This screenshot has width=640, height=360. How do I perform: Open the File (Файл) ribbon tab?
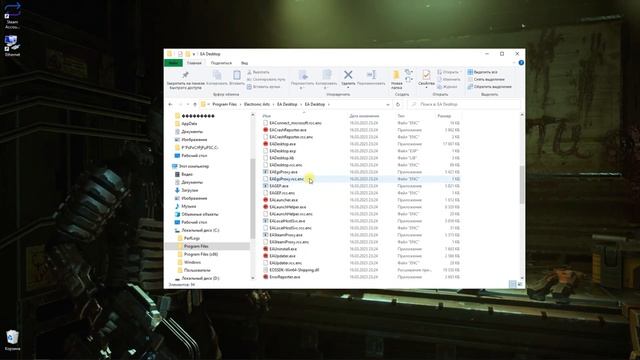coord(173,63)
